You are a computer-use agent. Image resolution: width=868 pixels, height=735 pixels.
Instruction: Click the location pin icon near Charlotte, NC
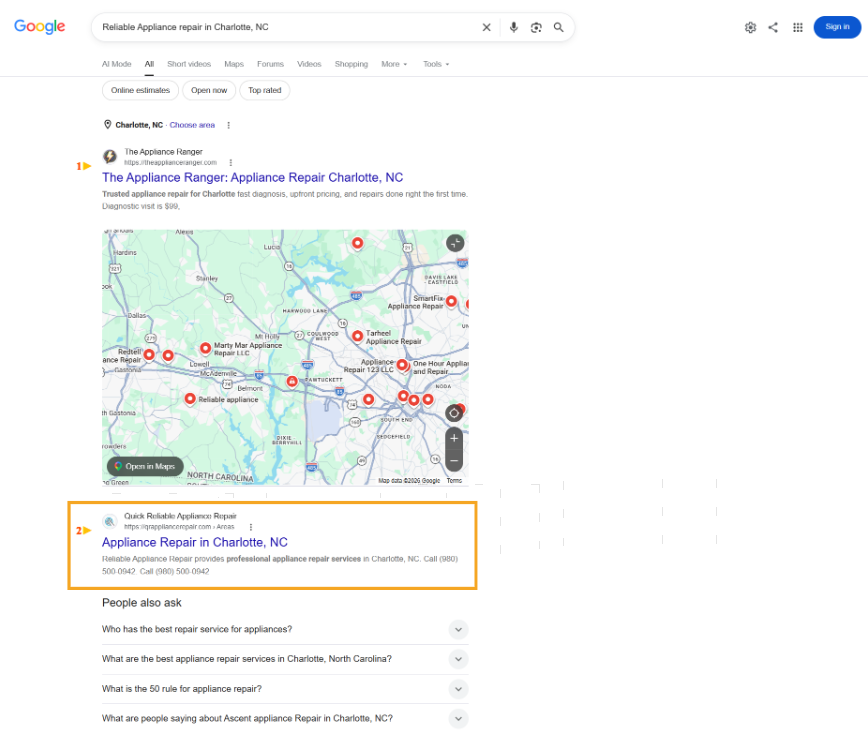tap(107, 125)
